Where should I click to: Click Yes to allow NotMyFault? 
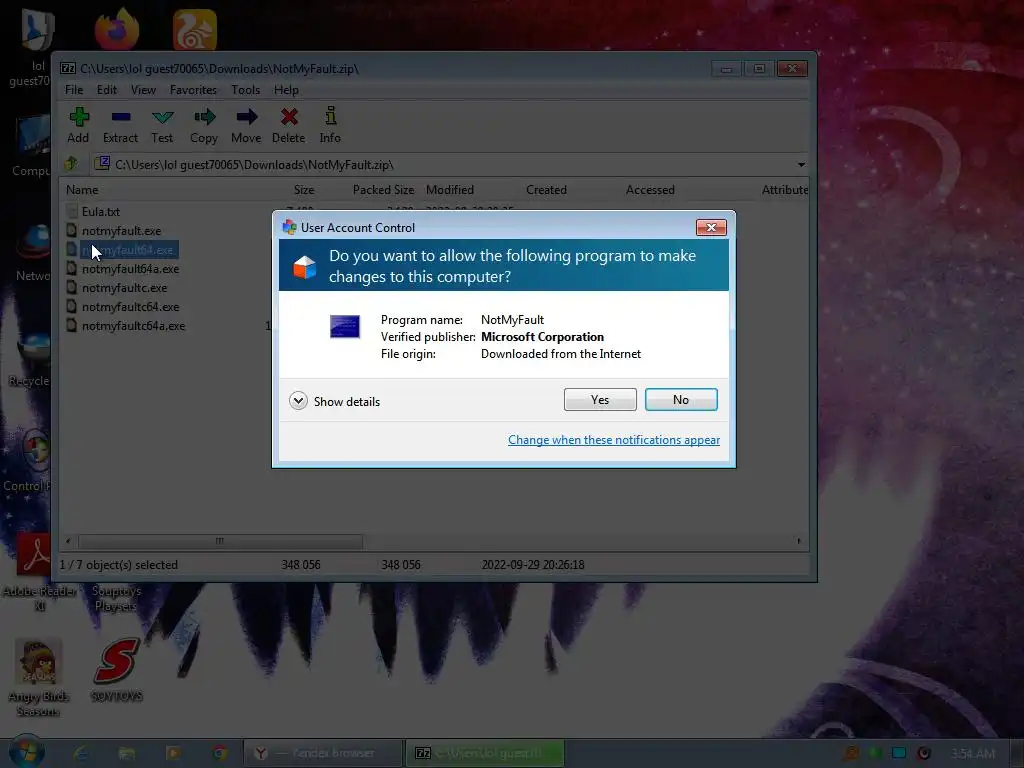pyautogui.click(x=600, y=400)
